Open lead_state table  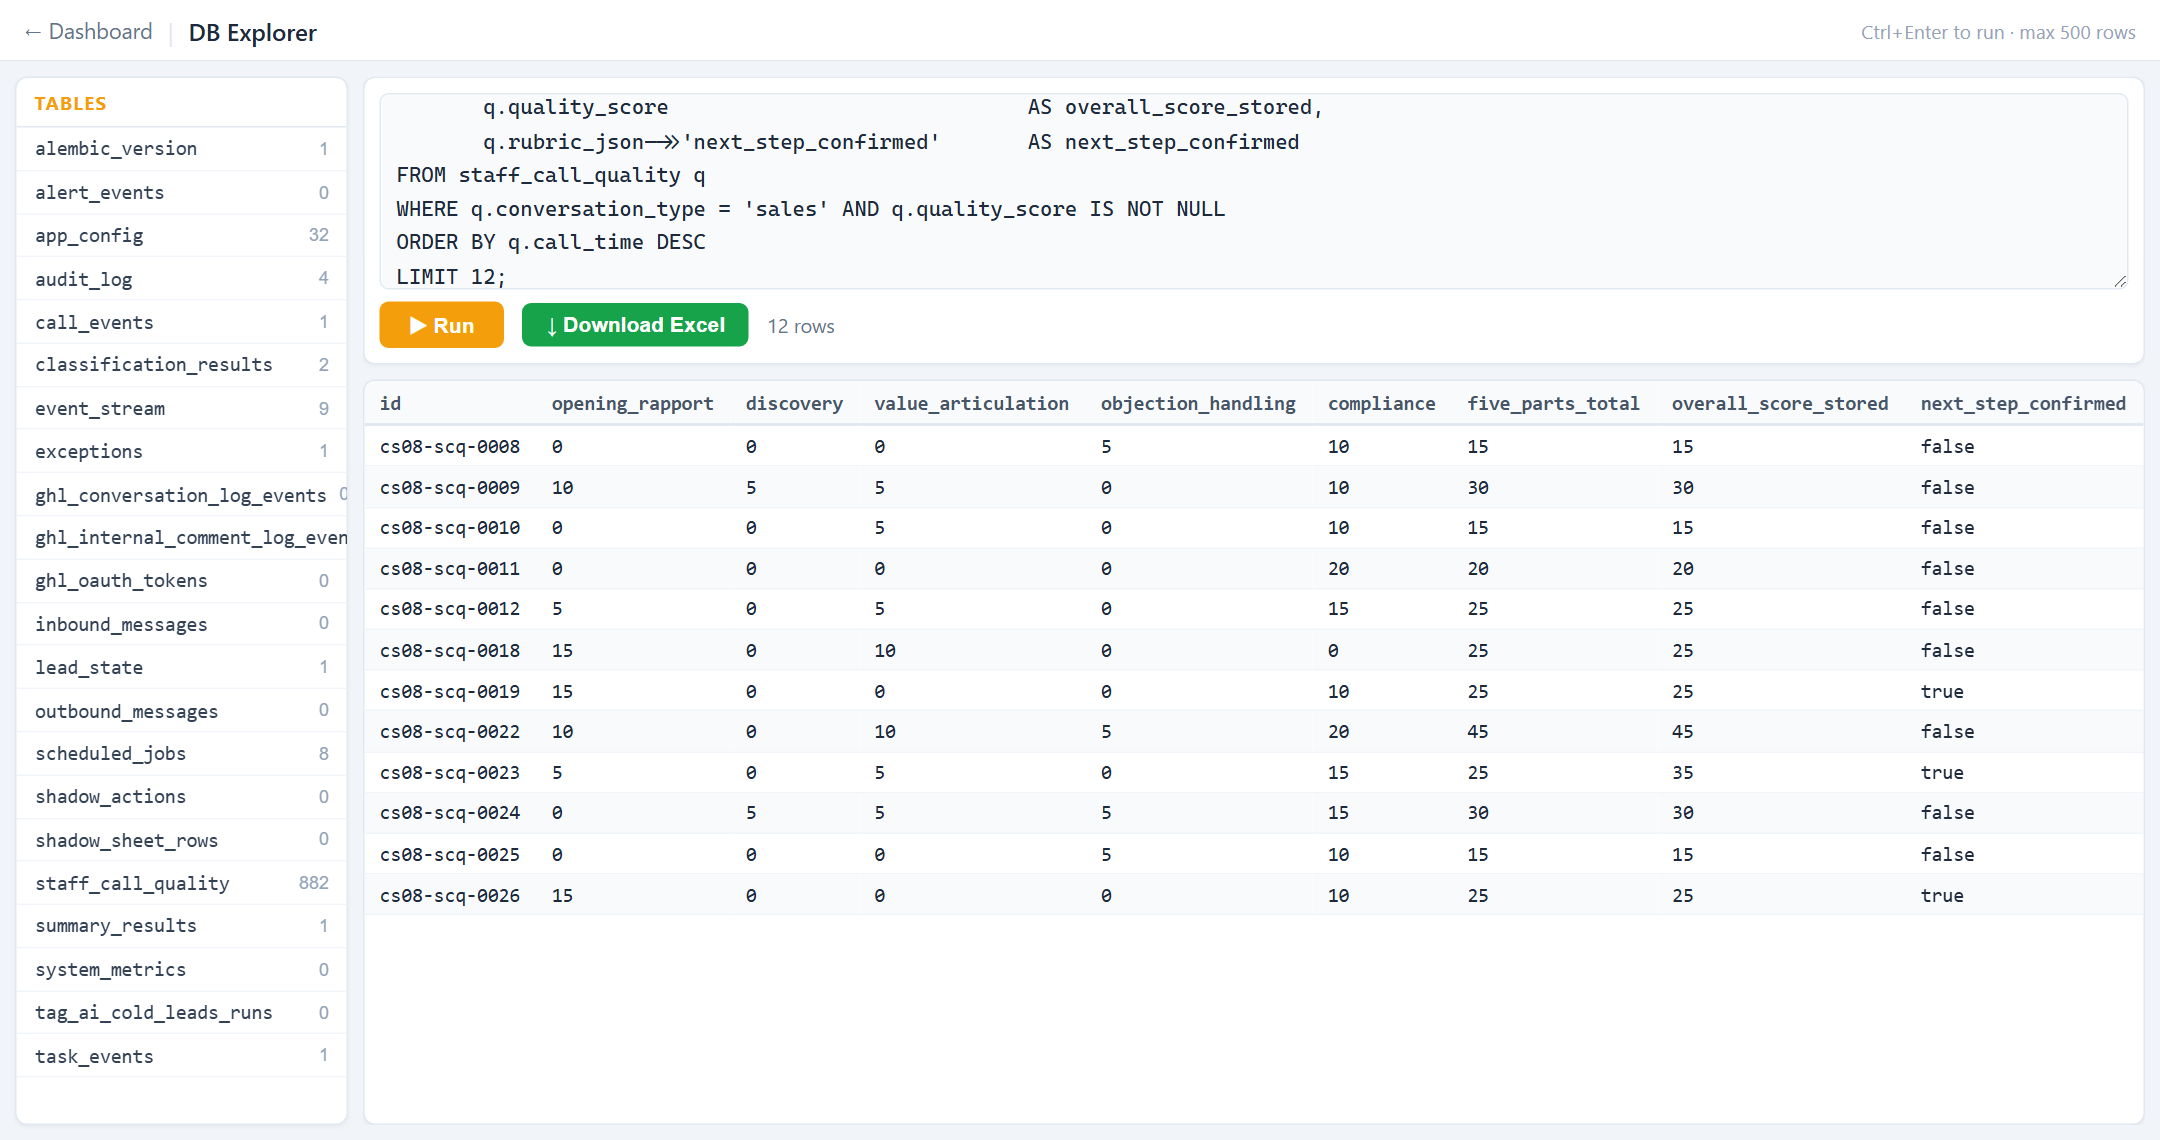pyautogui.click(x=181, y=668)
